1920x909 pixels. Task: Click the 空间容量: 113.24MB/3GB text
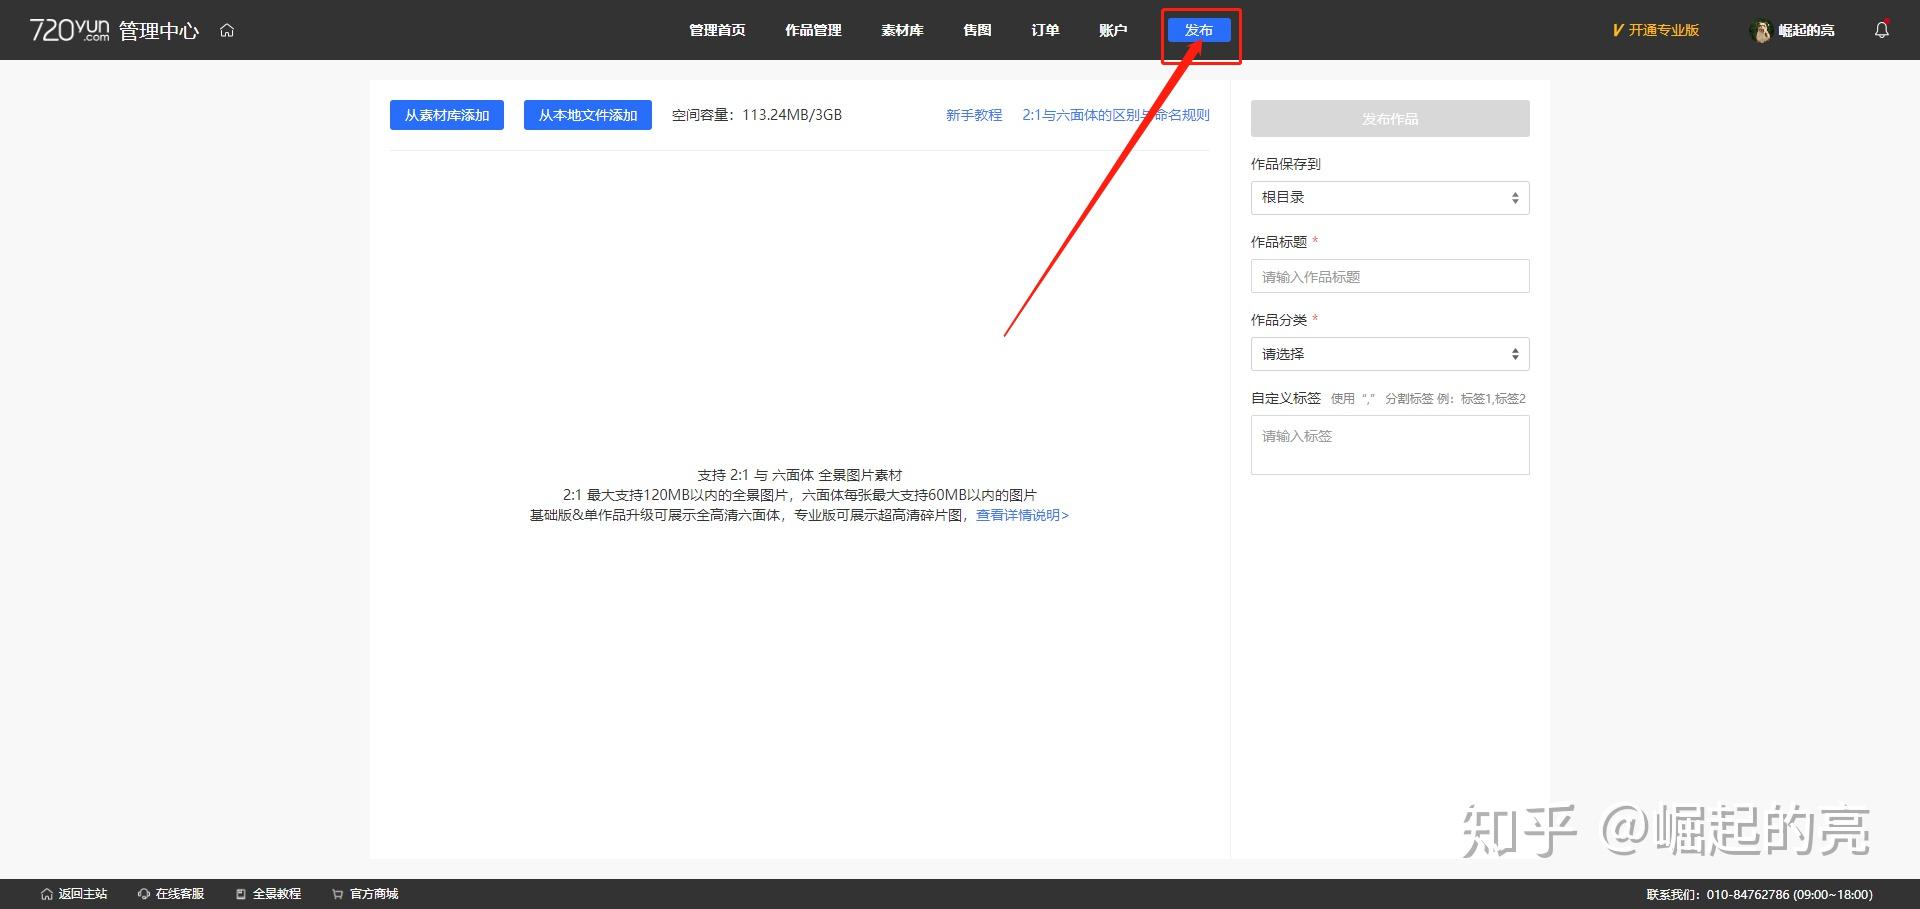757,115
